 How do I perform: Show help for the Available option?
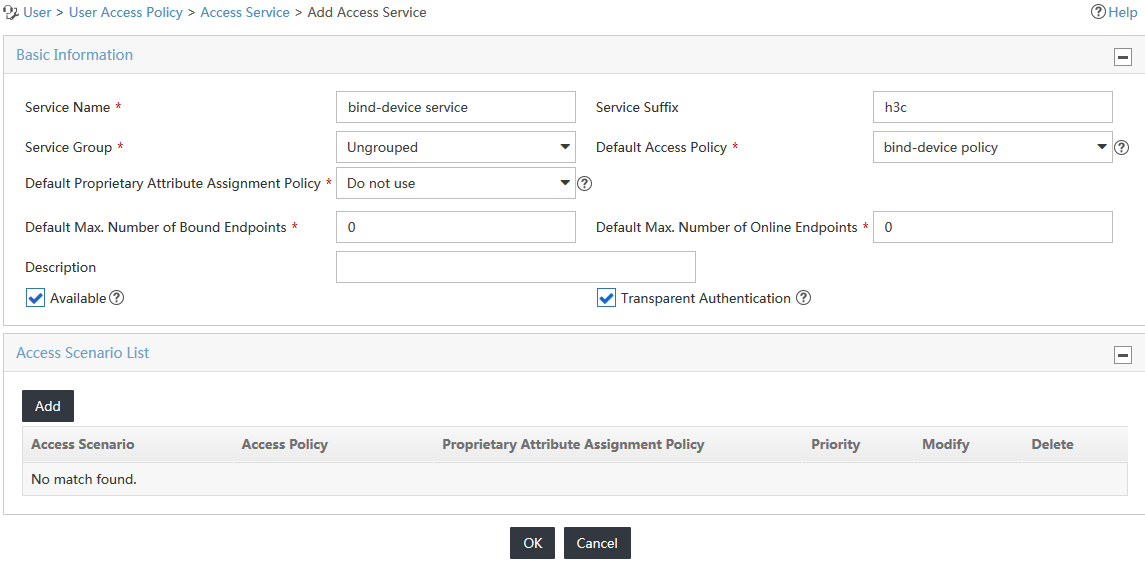(x=116, y=298)
